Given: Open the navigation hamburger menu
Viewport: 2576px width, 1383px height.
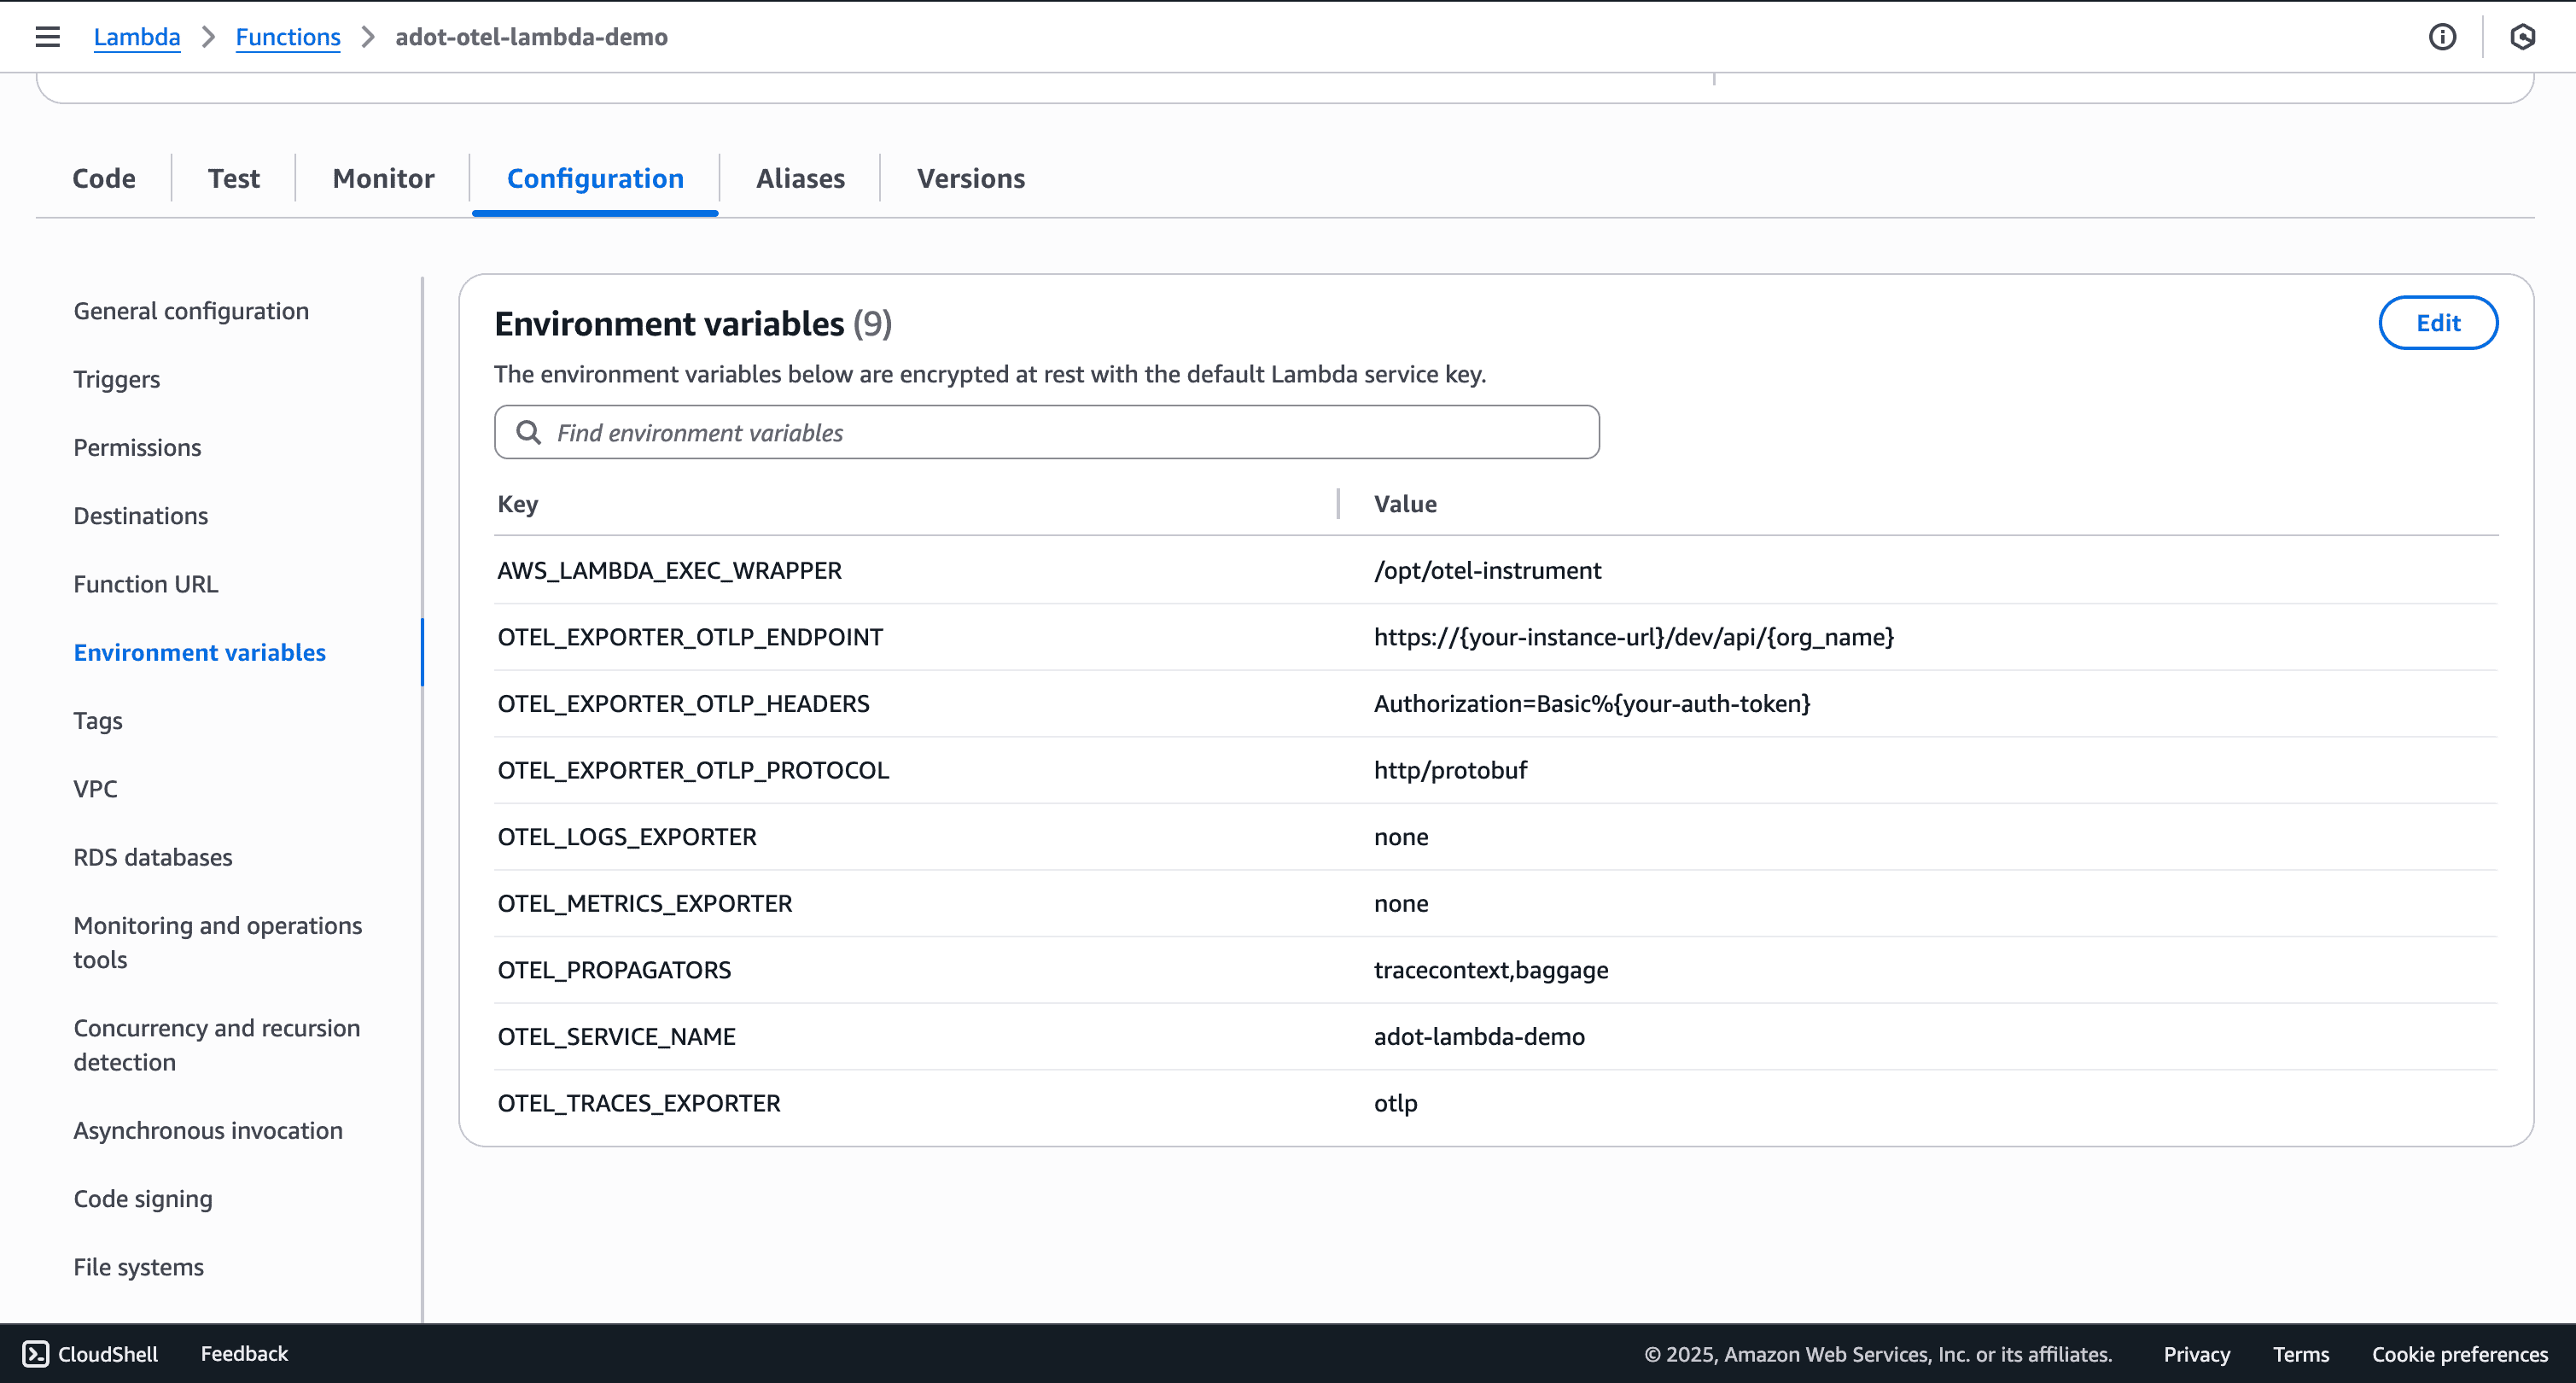Looking at the screenshot, I should click(x=47, y=36).
